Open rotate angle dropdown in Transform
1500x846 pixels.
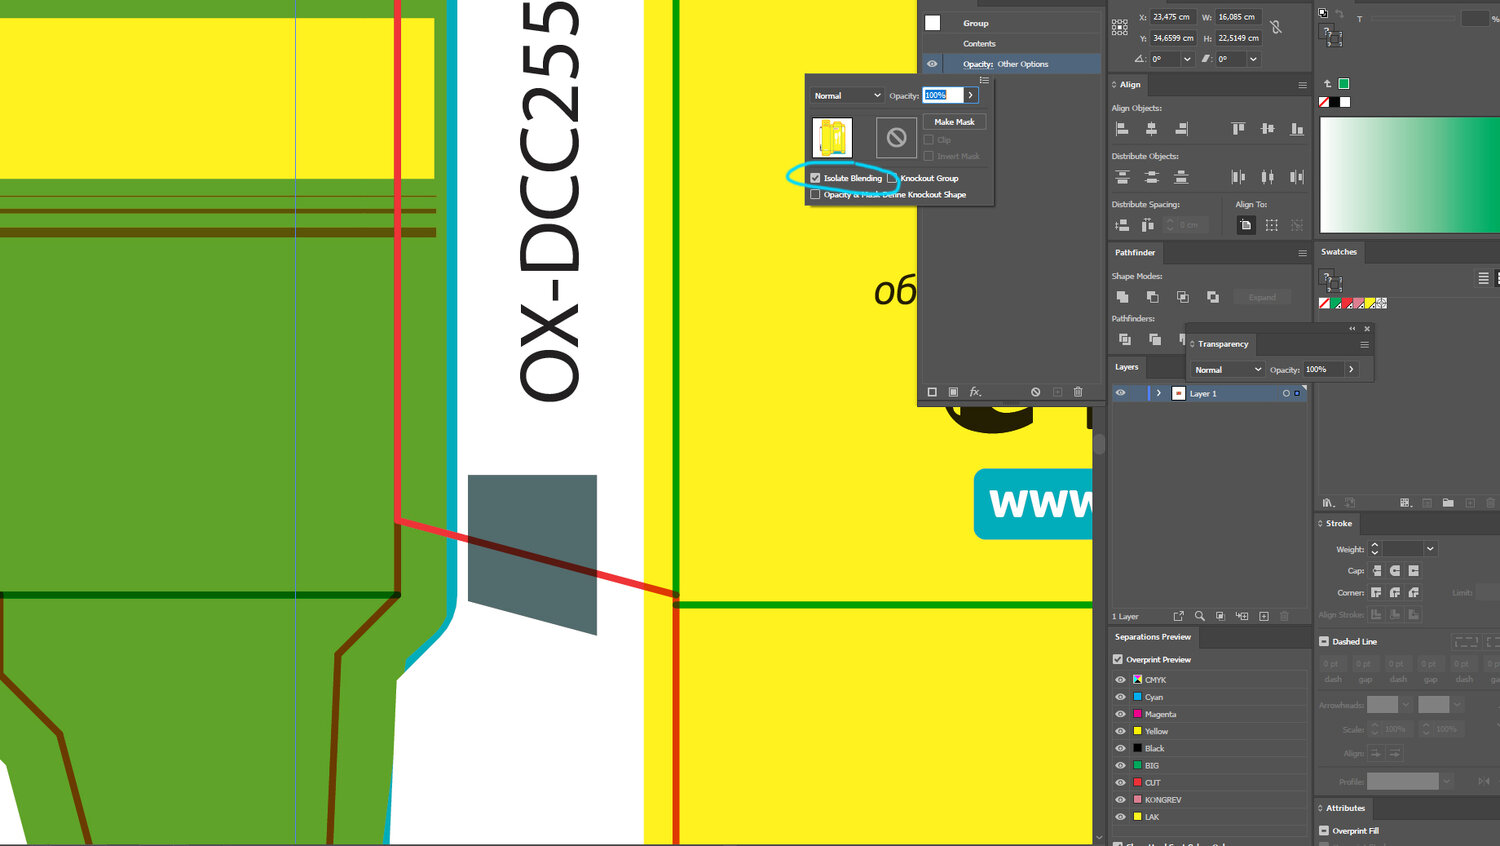coord(1187,59)
